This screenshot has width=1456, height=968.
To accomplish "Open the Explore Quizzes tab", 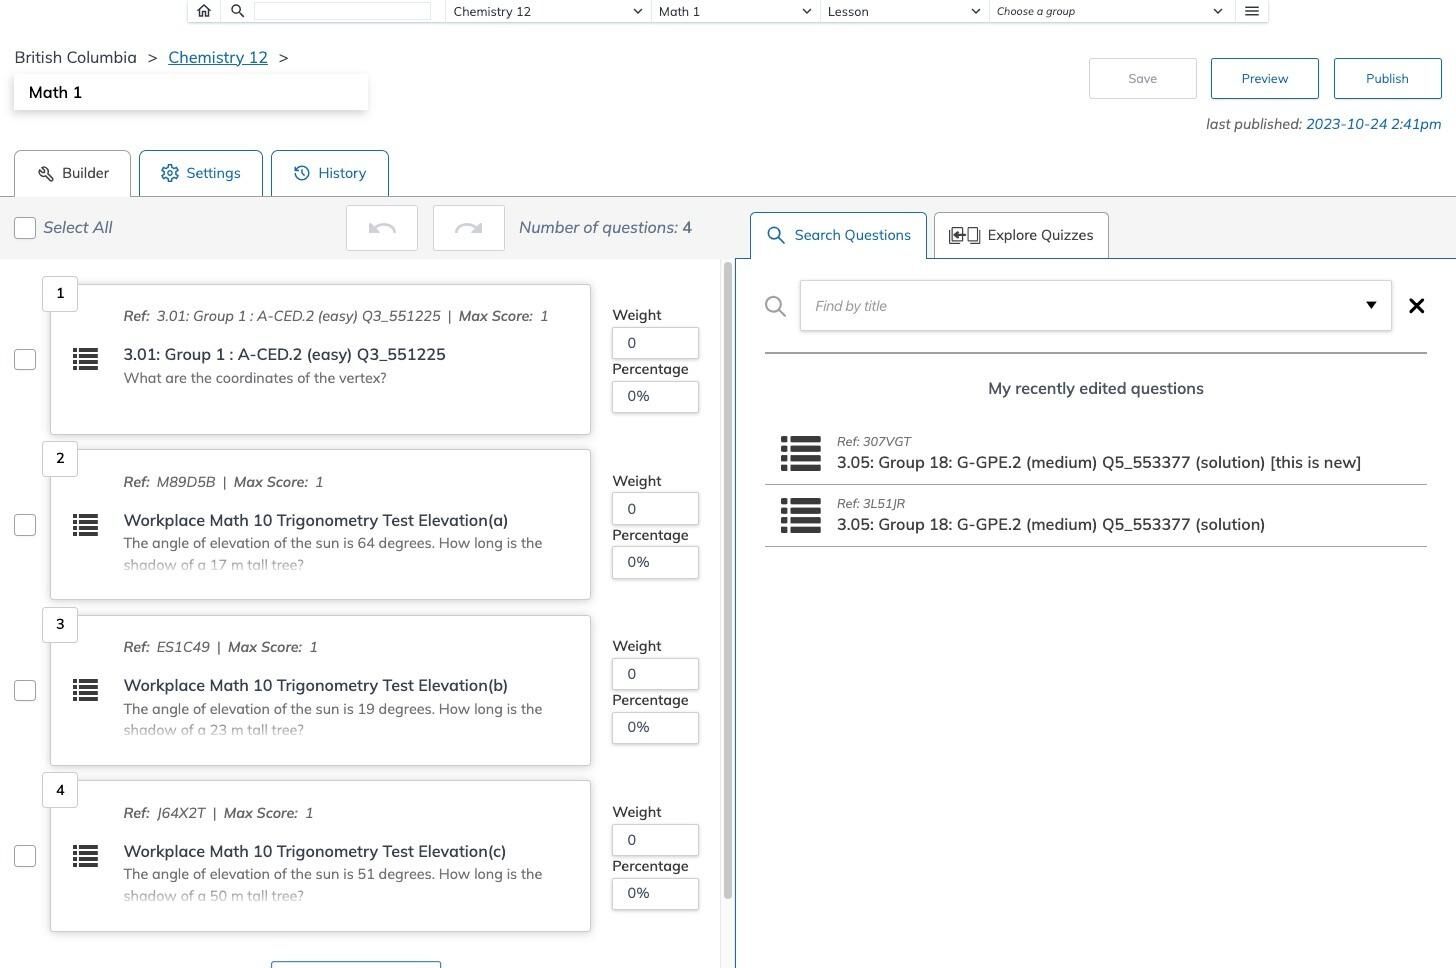I will point(1021,235).
